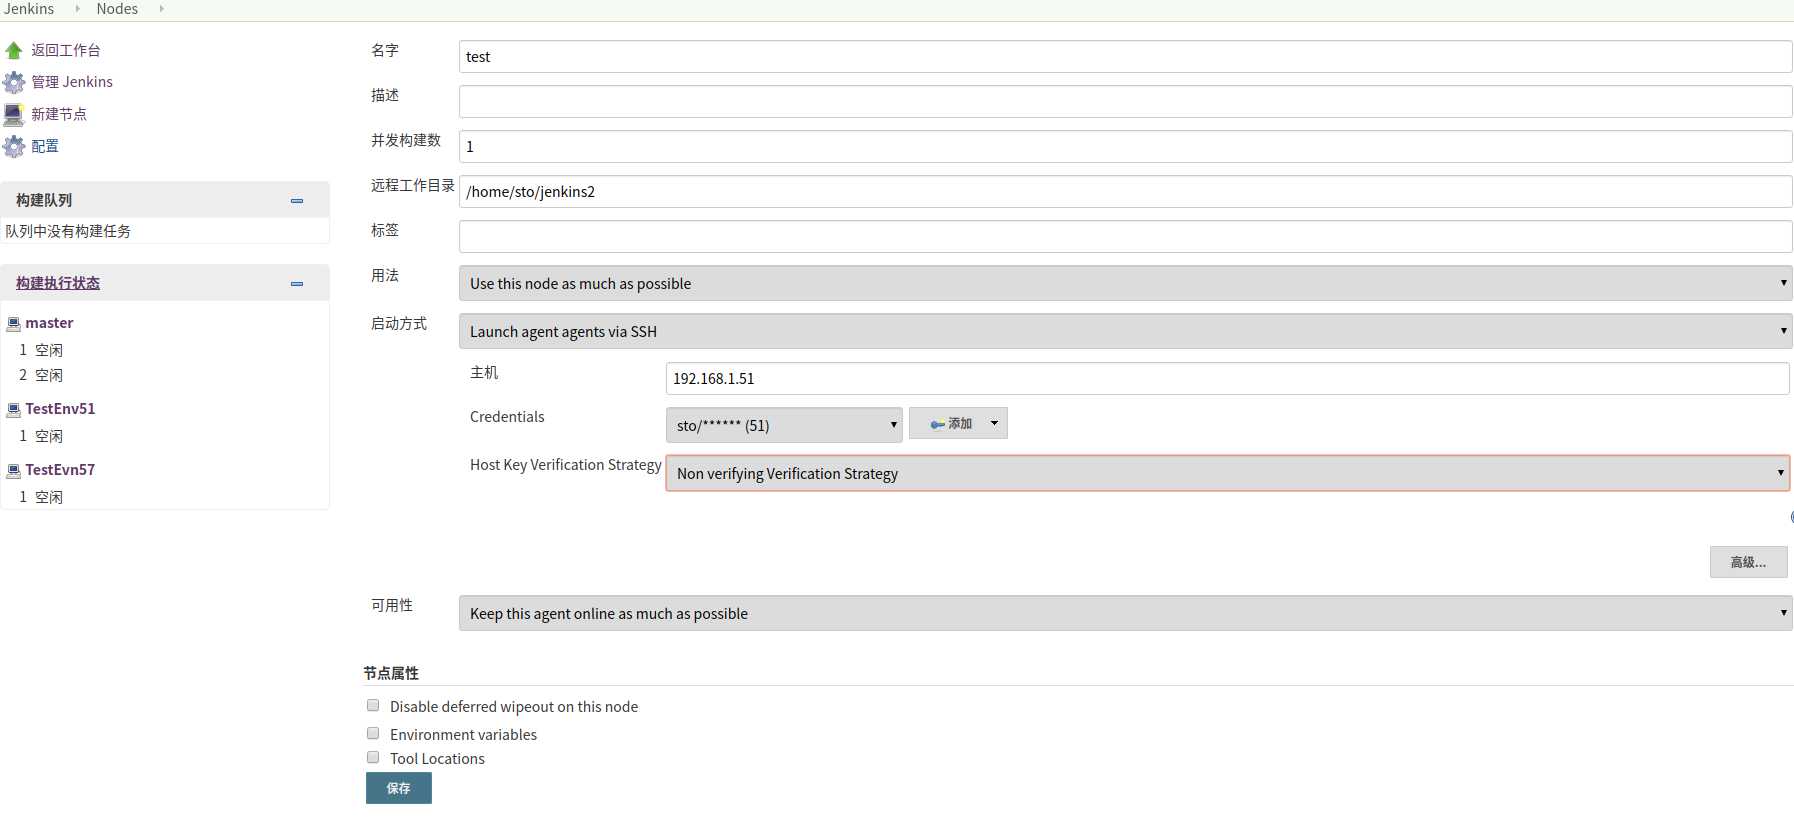This screenshot has height=822, width=1794.
Task: Open 新建节点 link
Action: tap(59, 114)
